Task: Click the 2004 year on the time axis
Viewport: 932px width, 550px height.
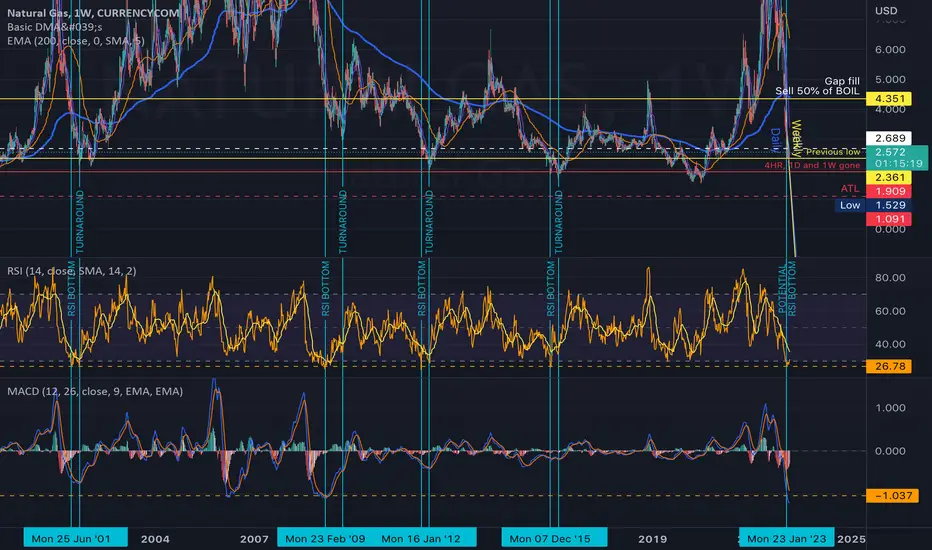Action: click(x=155, y=539)
